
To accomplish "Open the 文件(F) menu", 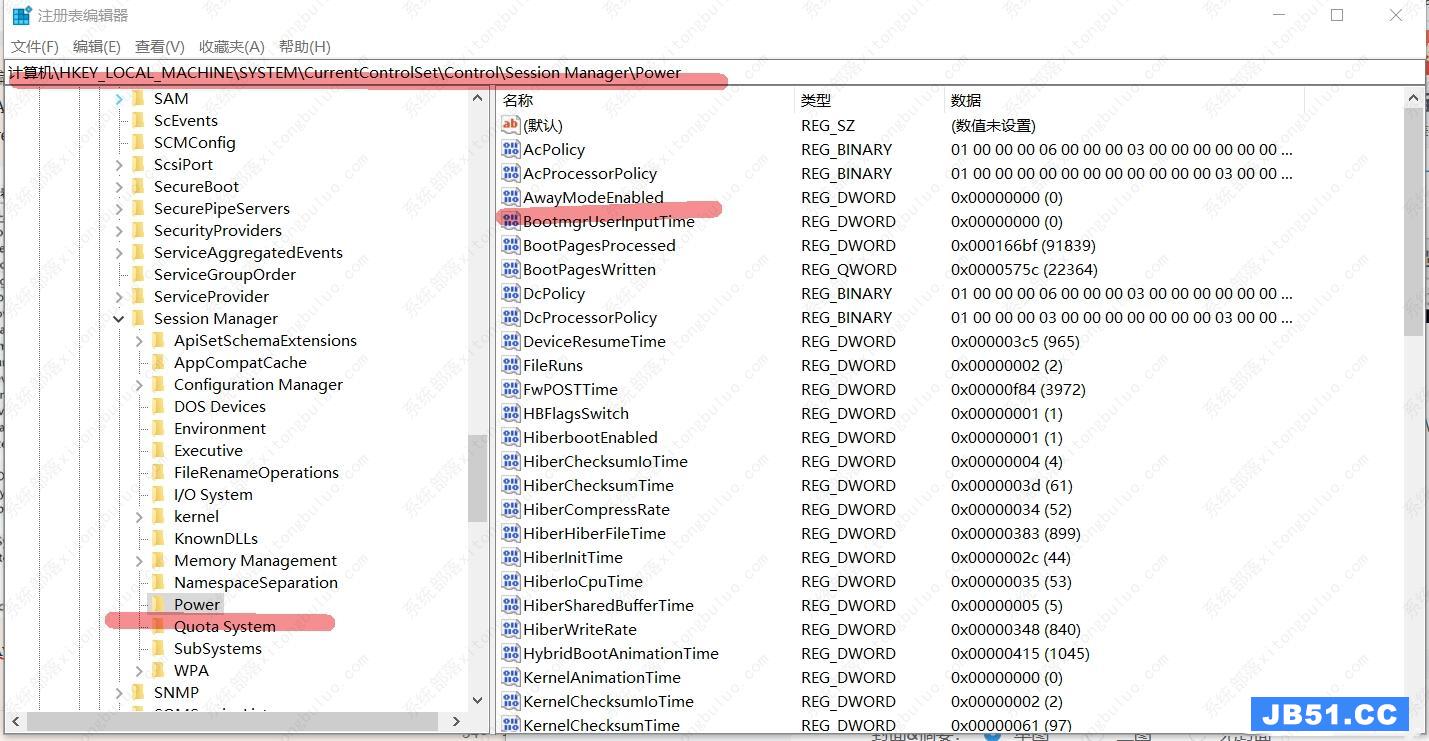I will coord(35,47).
